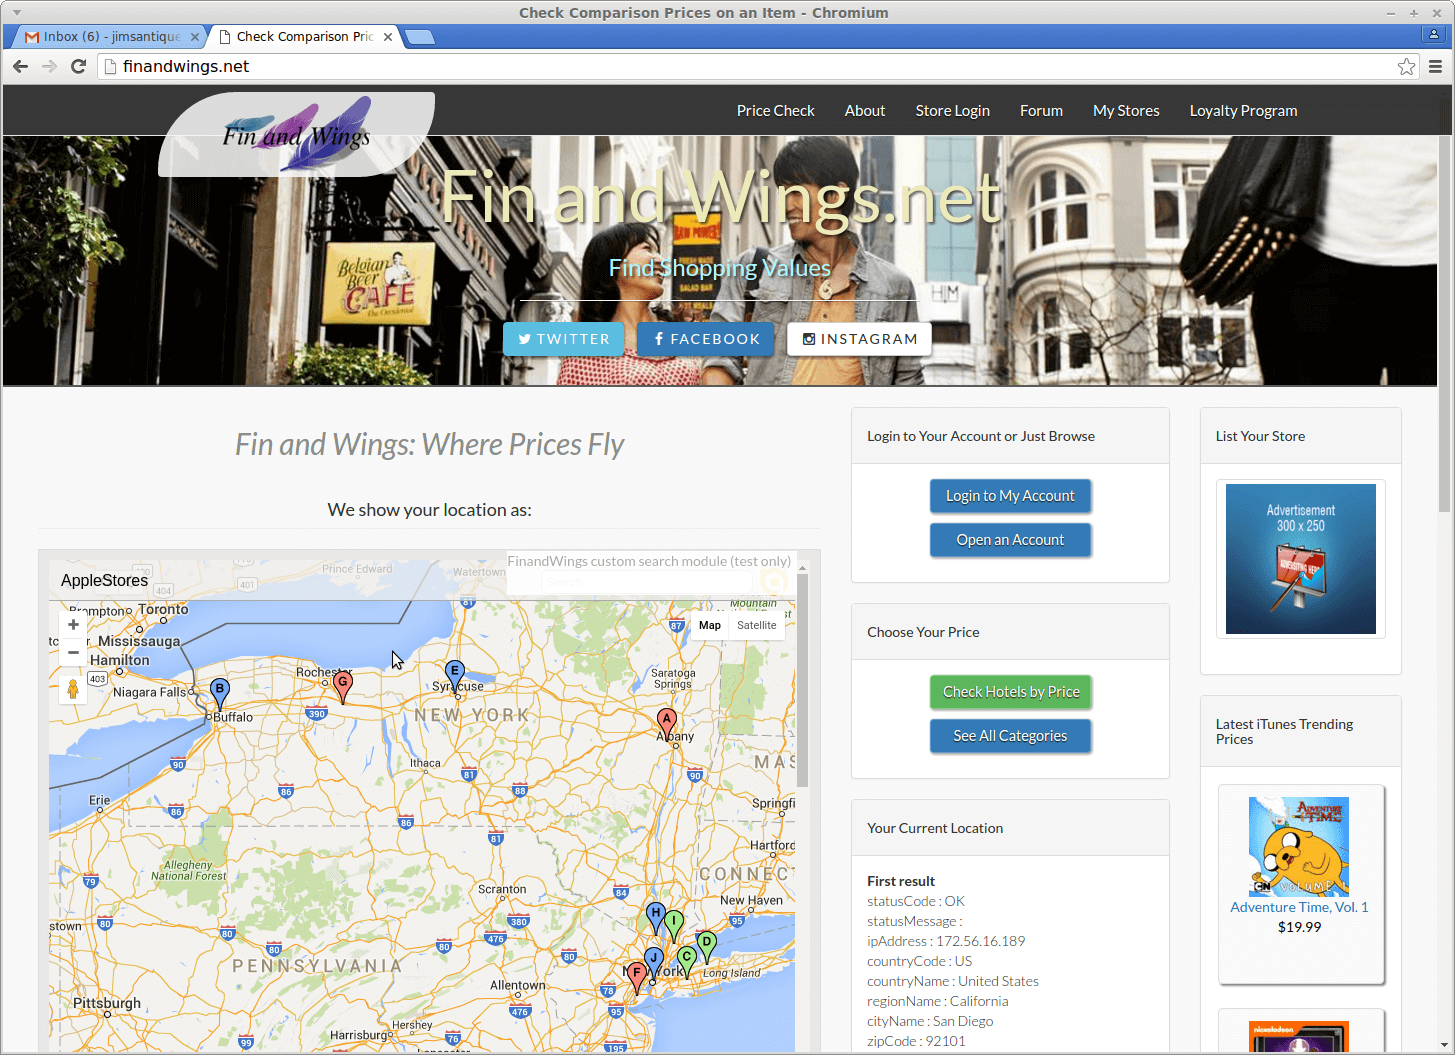The height and width of the screenshot is (1055, 1455).
Task: Click green map marker C
Action: [687, 961]
